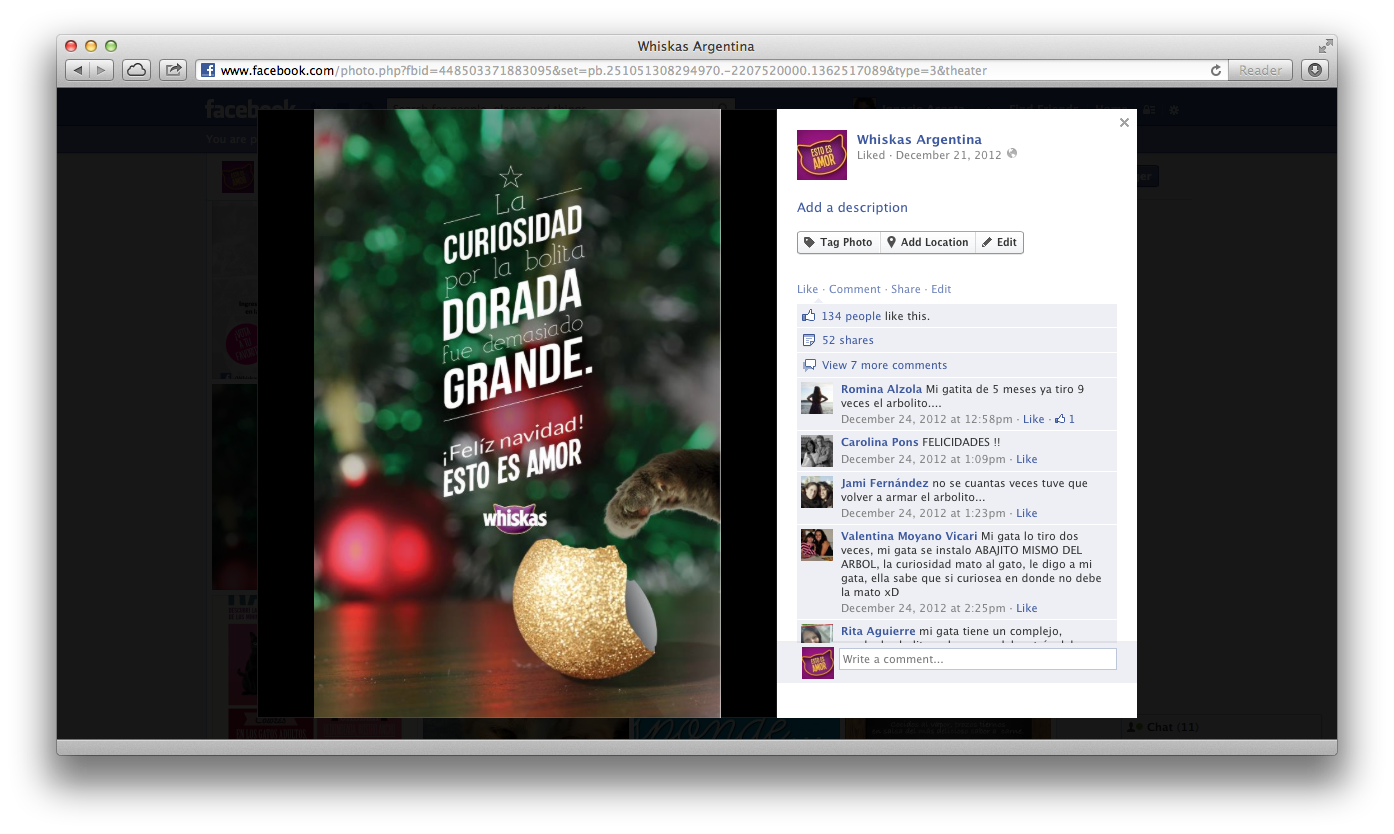Click Jami Fernández's avatar
This screenshot has width=1394, height=834.
(817, 492)
